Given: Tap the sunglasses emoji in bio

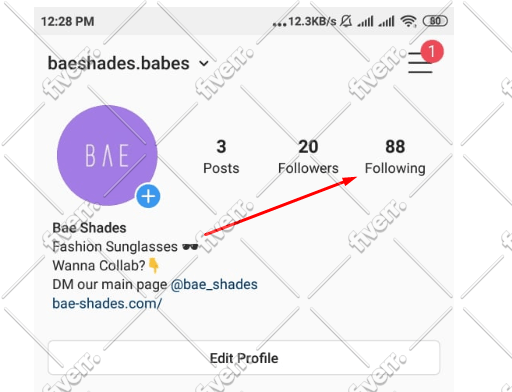Looking at the screenshot, I should (x=190, y=247).
